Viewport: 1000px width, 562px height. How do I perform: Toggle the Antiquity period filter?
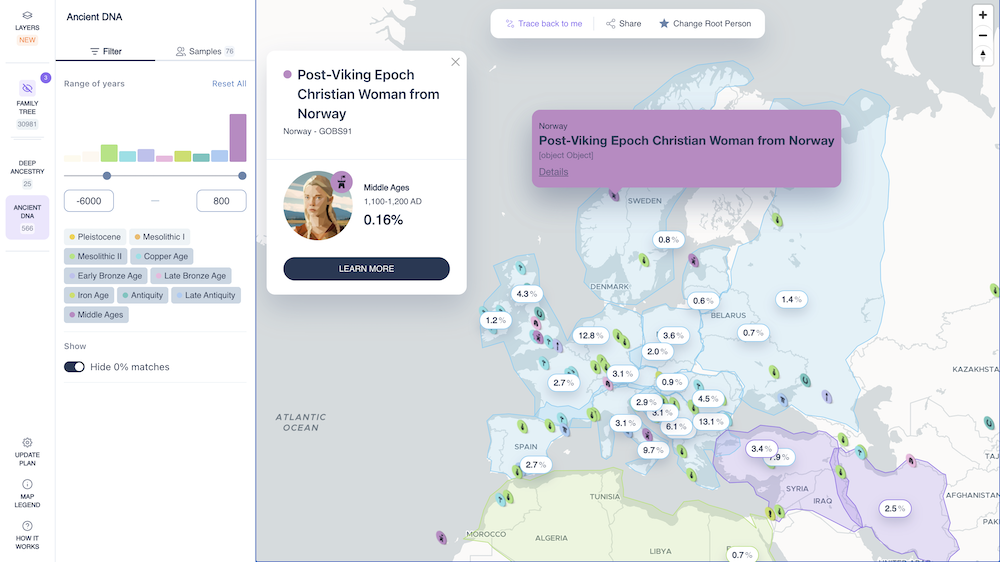pos(143,295)
